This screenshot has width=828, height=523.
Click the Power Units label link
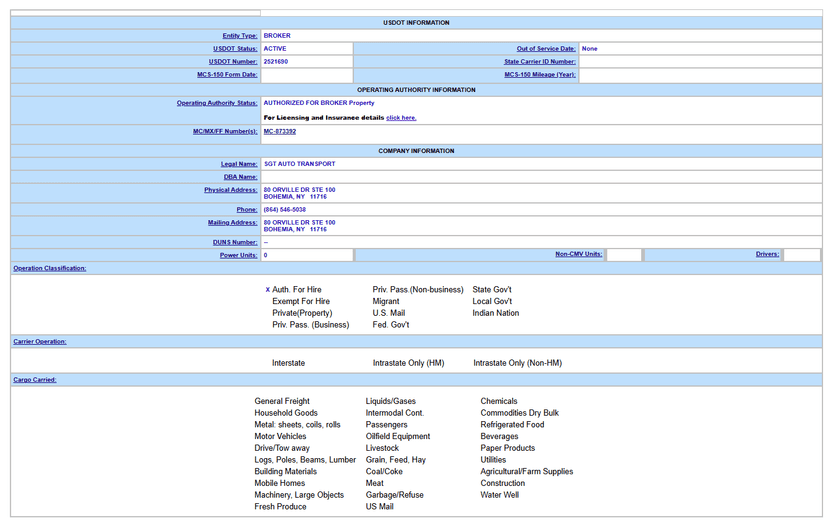pyautogui.click(x=239, y=256)
